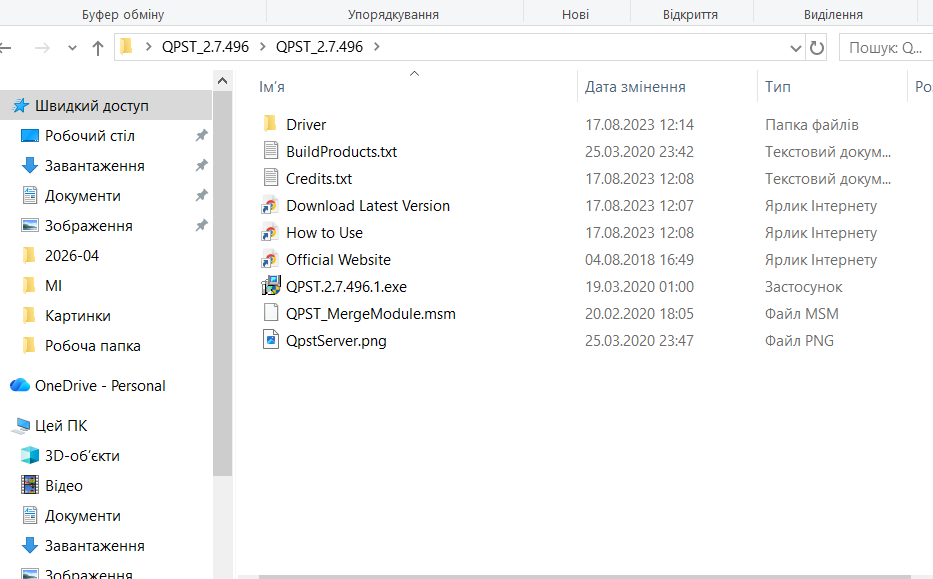Select Цей ПК in navigation pane
This screenshot has height=579, width=933.
(61, 425)
